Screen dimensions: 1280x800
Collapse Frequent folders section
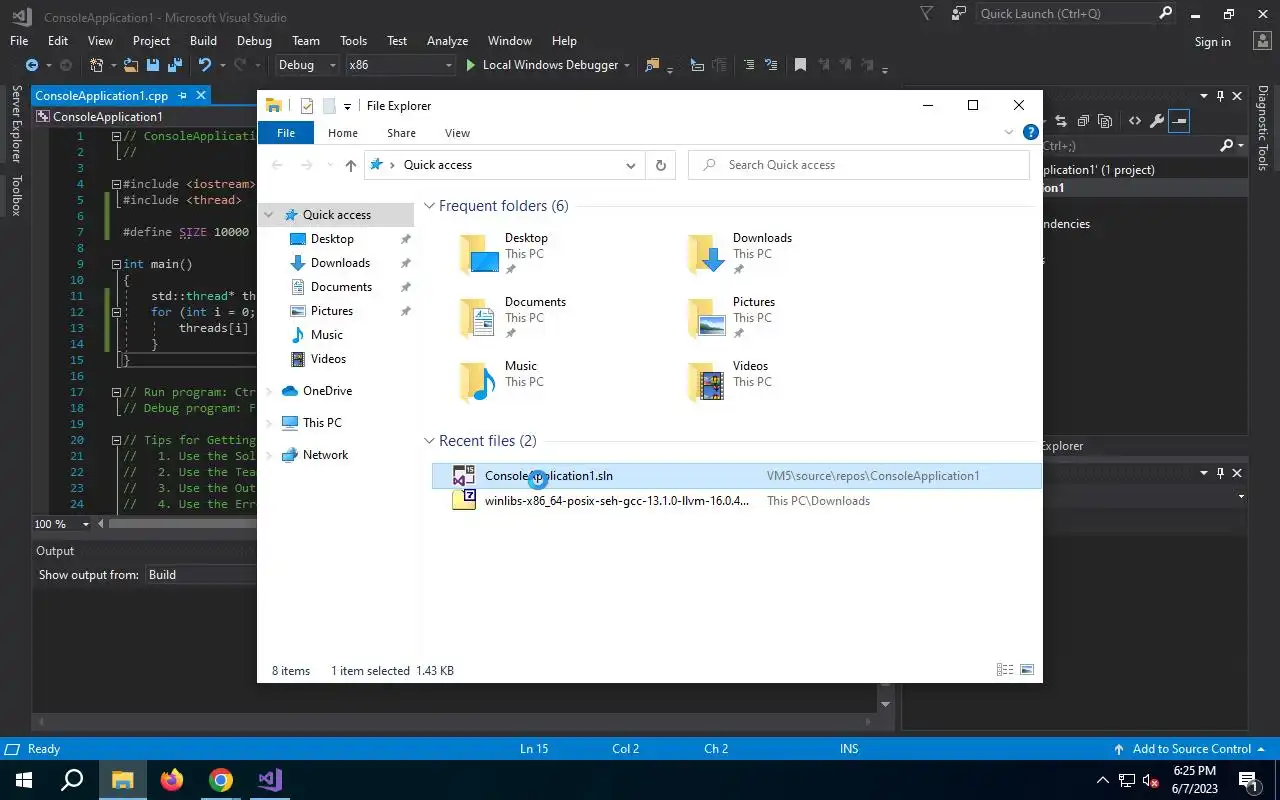[x=429, y=206]
